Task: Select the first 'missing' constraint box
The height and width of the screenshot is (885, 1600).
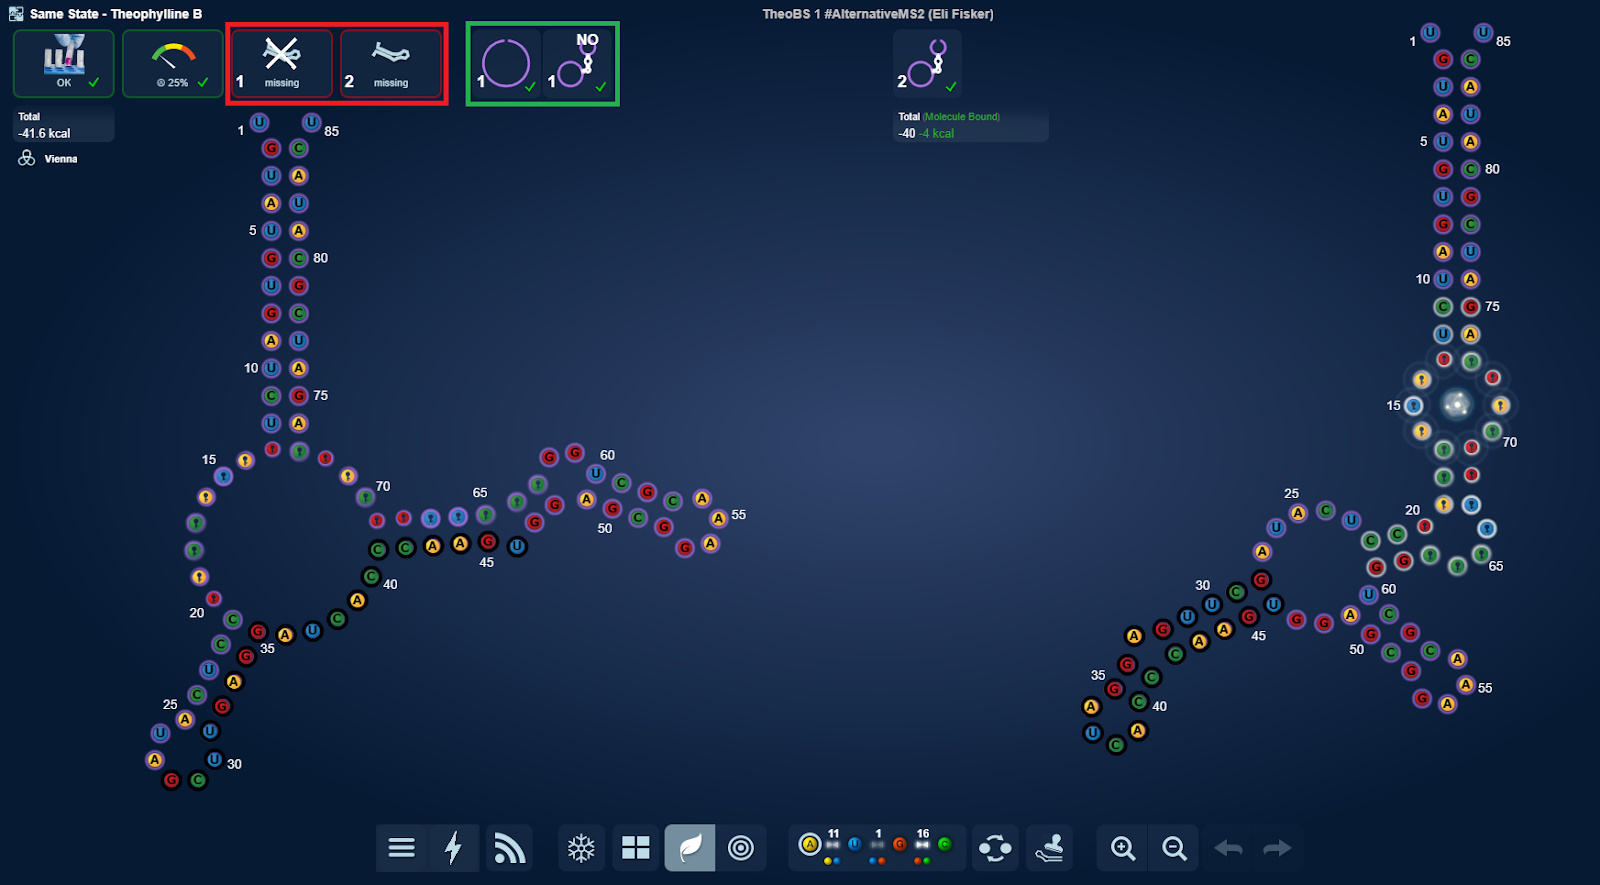Action: coord(282,63)
